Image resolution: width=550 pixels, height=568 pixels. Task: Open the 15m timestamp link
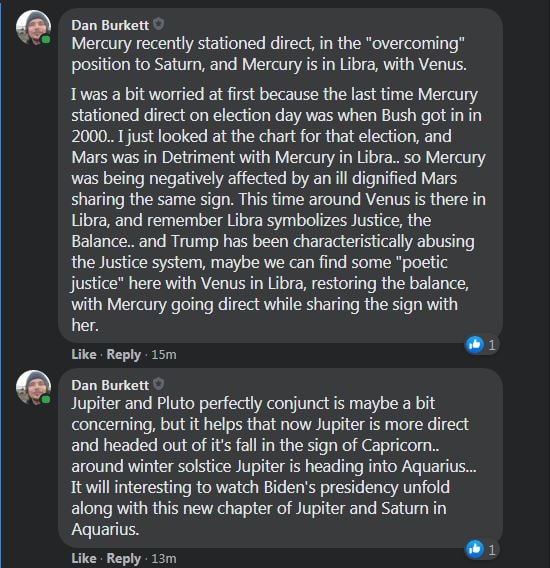[164, 355]
